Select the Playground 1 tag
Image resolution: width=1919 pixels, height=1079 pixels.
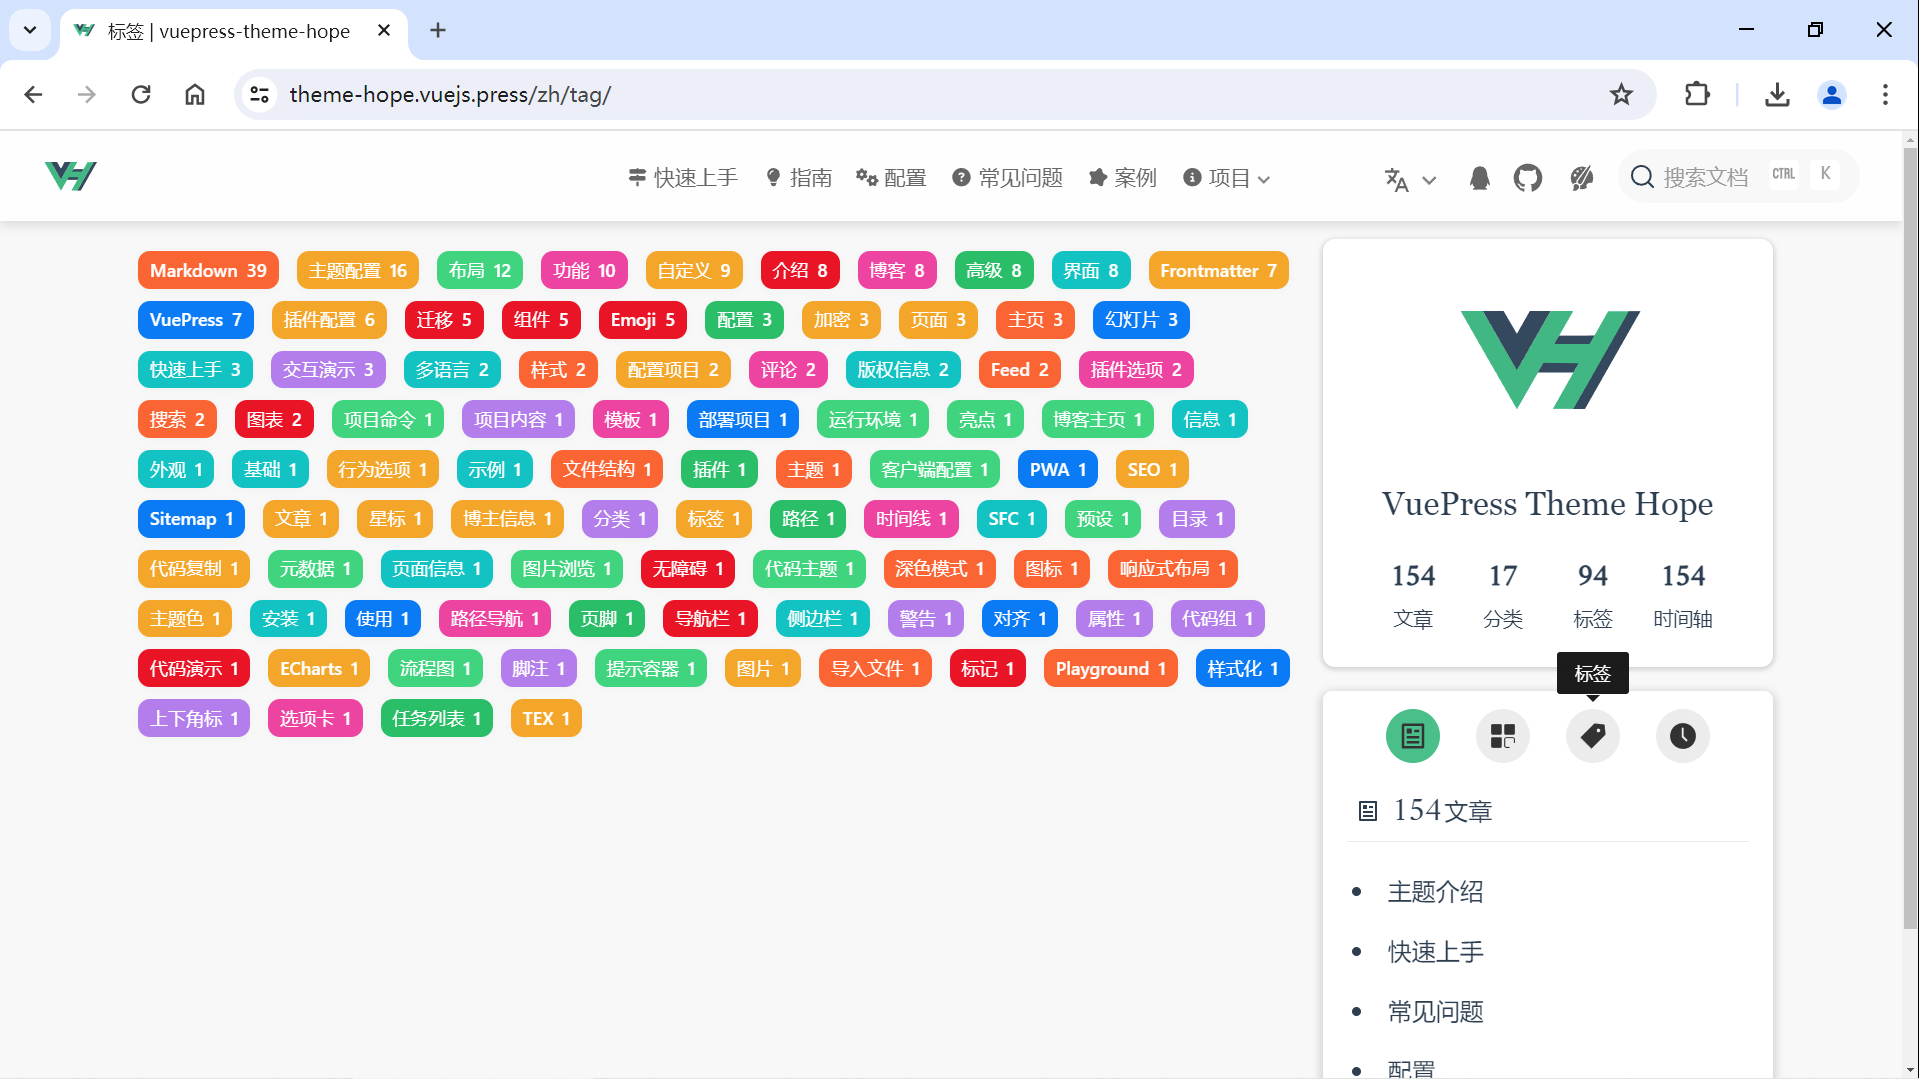[1111, 669]
